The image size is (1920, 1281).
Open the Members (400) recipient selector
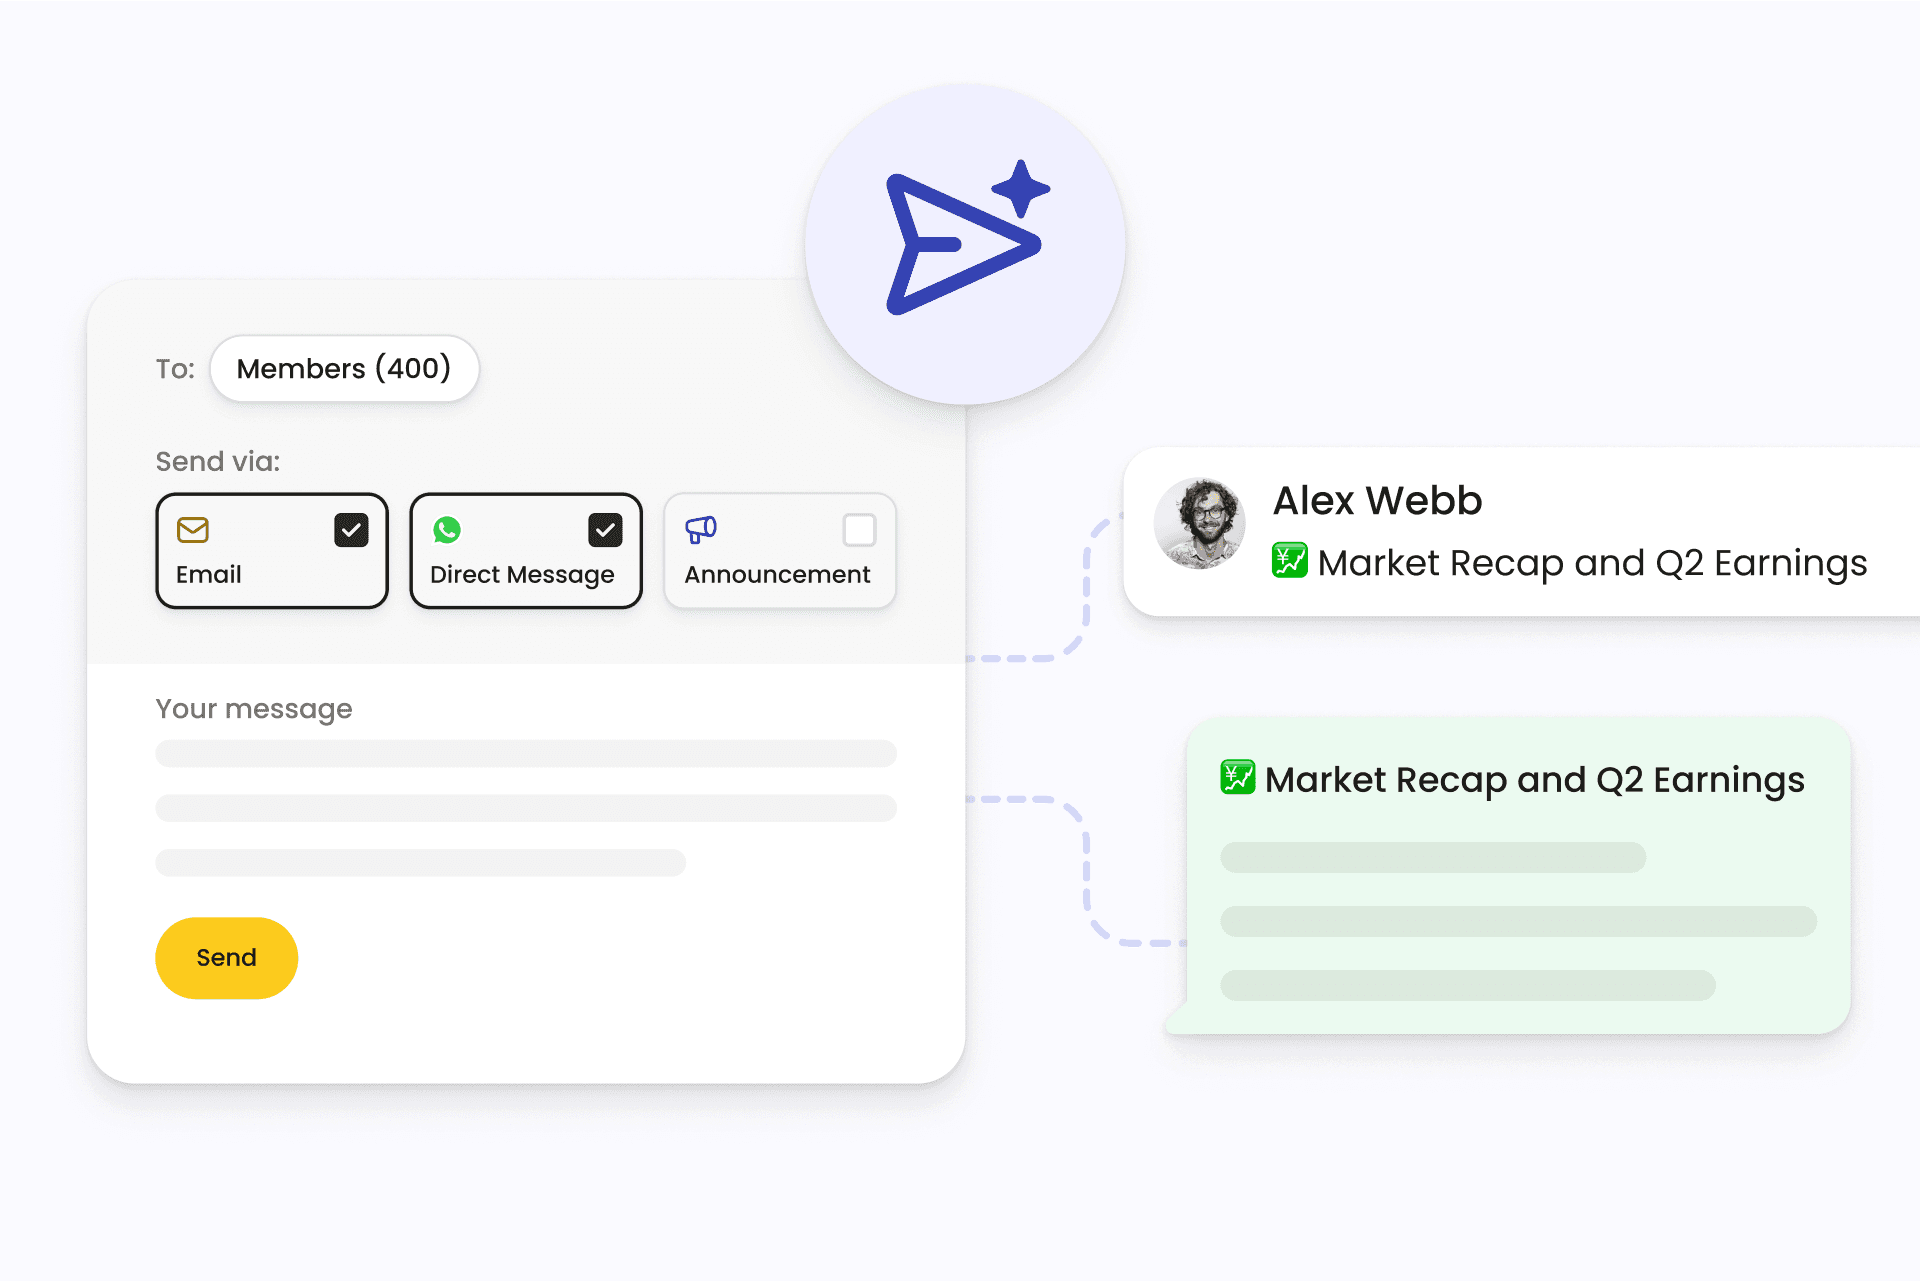pos(344,369)
